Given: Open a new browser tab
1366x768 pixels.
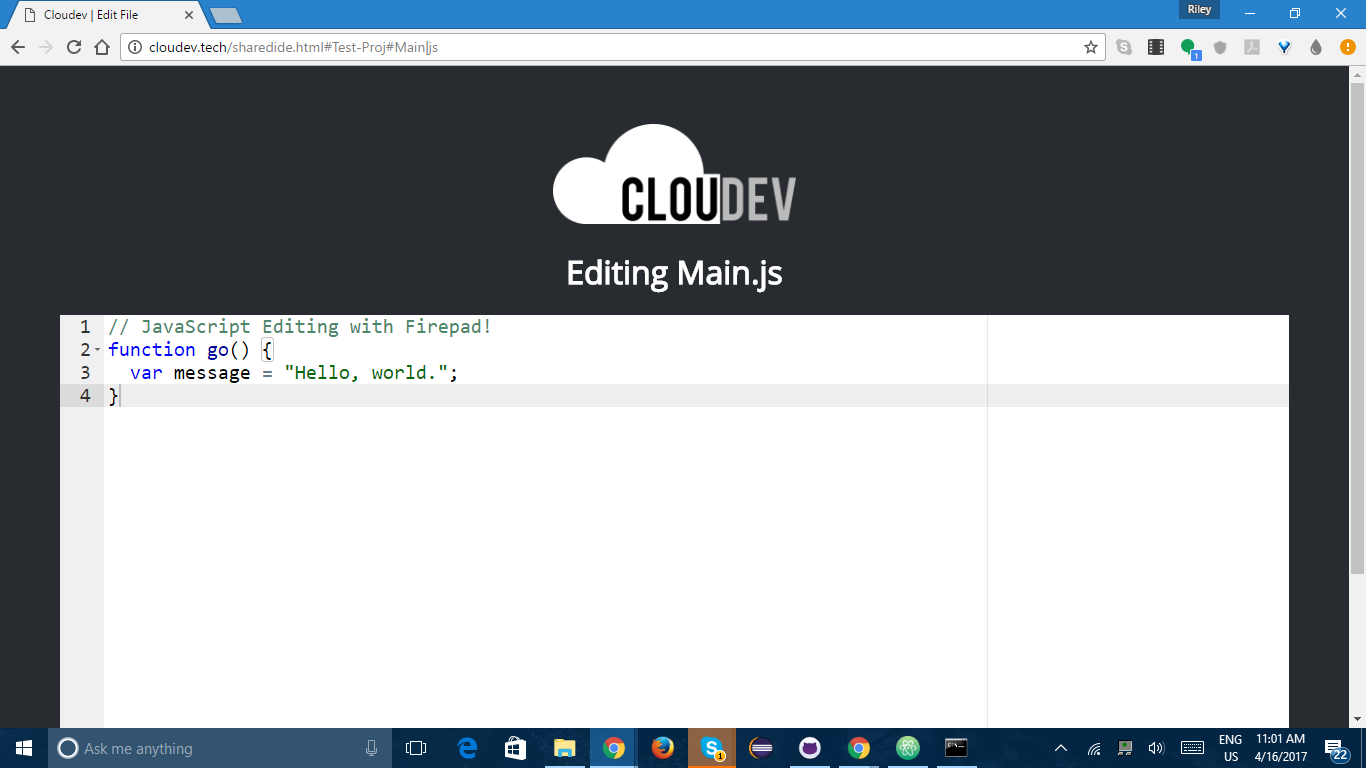Looking at the screenshot, I should [226, 16].
